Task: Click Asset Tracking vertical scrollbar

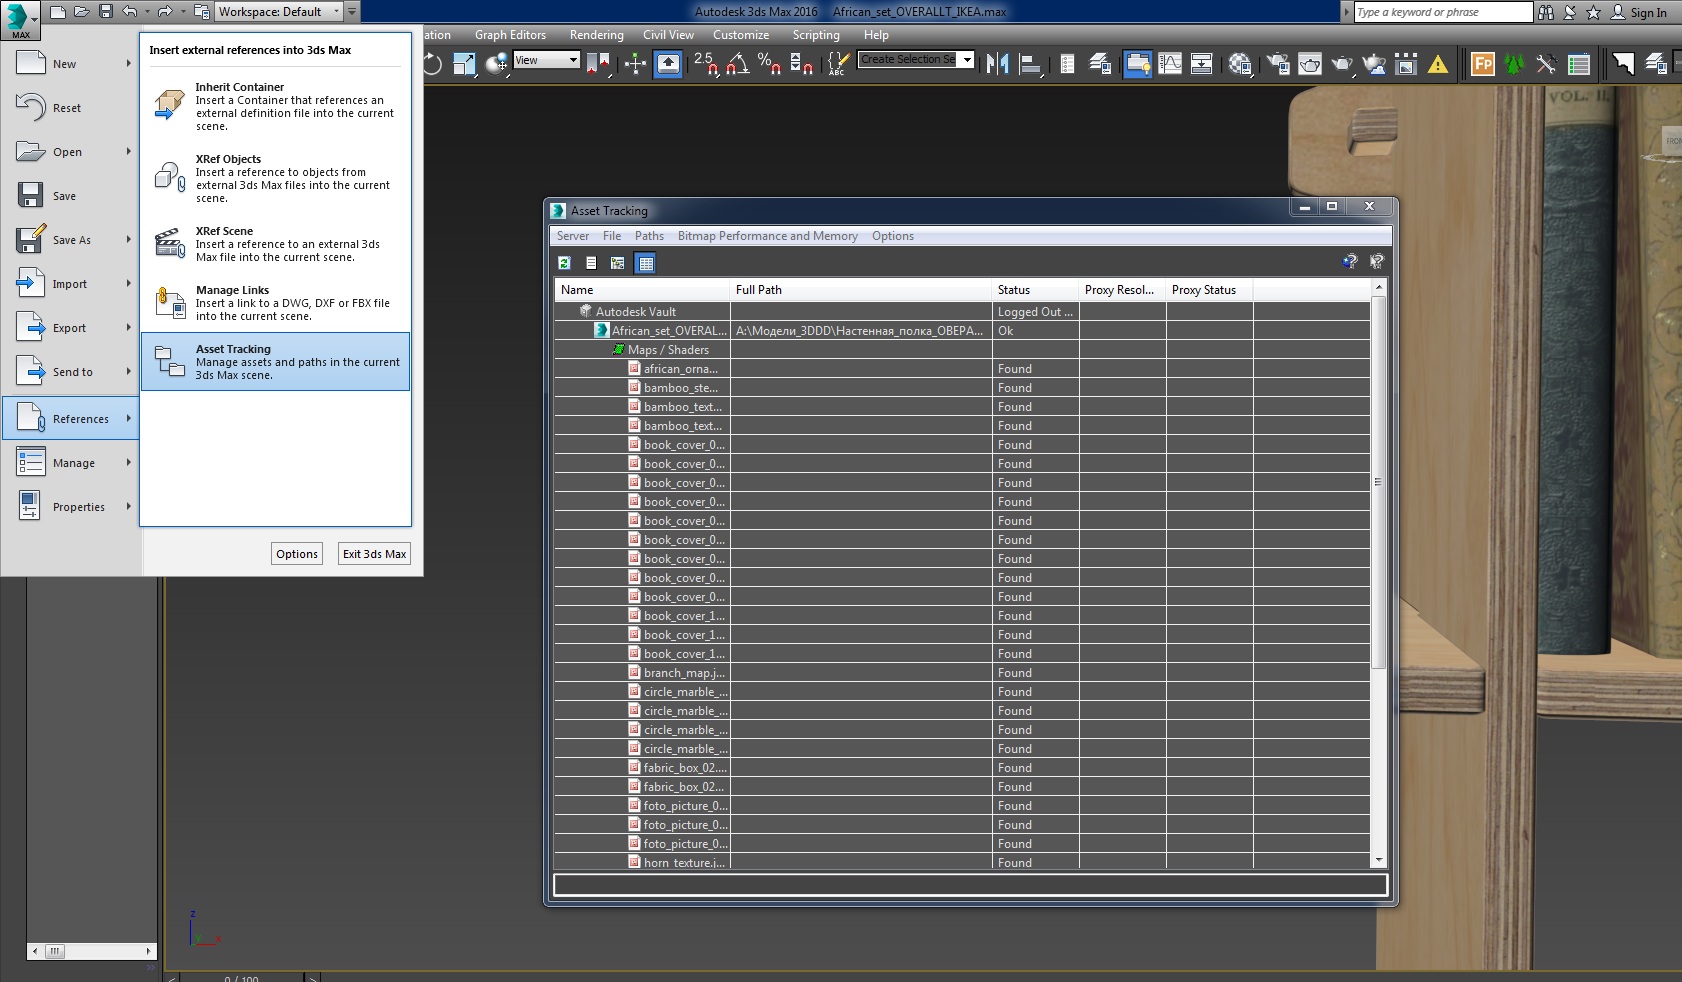Action: click(1378, 482)
